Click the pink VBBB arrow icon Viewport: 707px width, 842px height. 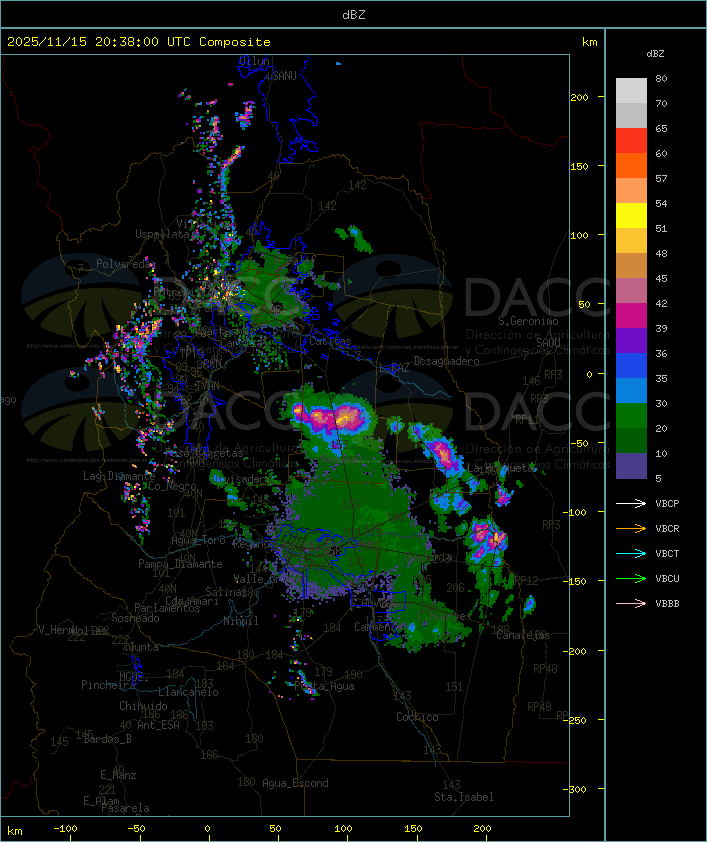click(631, 604)
